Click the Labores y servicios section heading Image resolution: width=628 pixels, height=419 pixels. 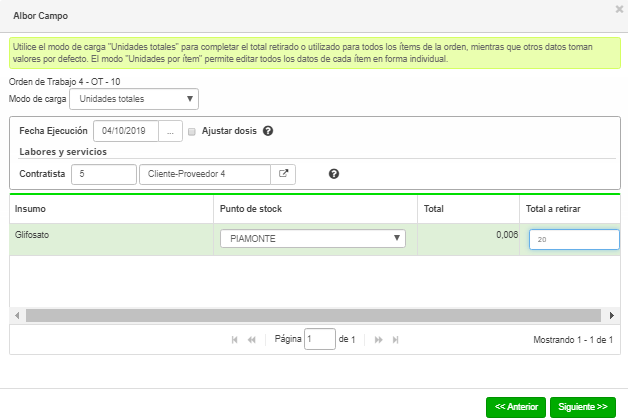(63, 152)
